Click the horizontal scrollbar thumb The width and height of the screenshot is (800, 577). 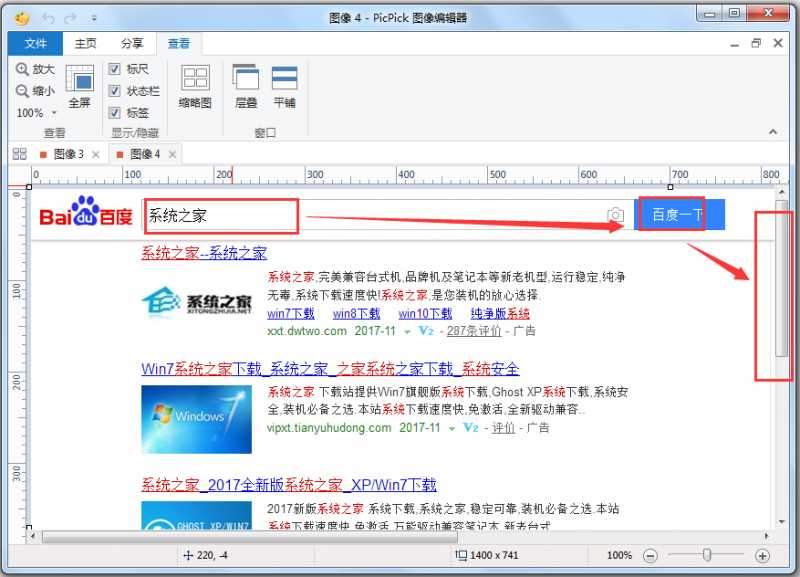[250, 537]
